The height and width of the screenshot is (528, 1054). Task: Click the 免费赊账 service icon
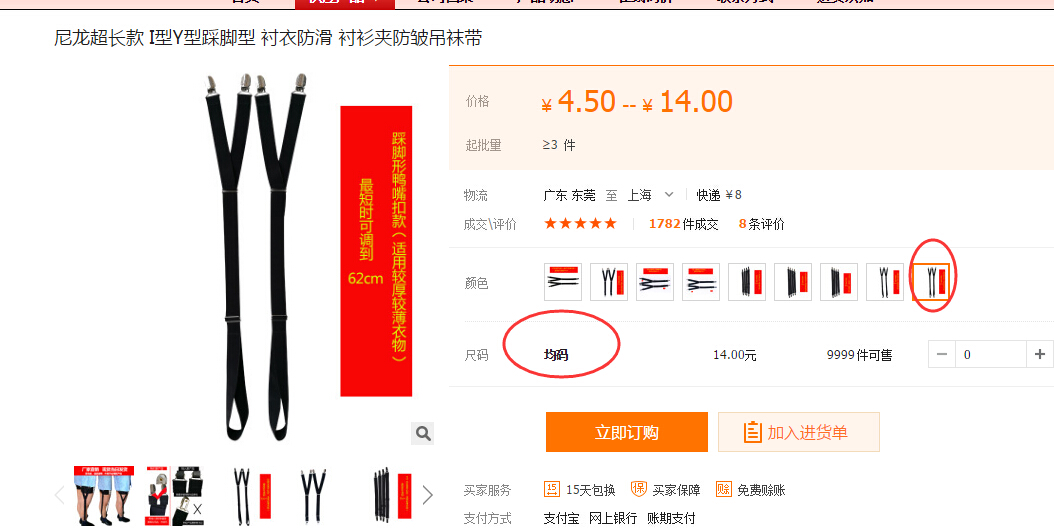tap(723, 489)
